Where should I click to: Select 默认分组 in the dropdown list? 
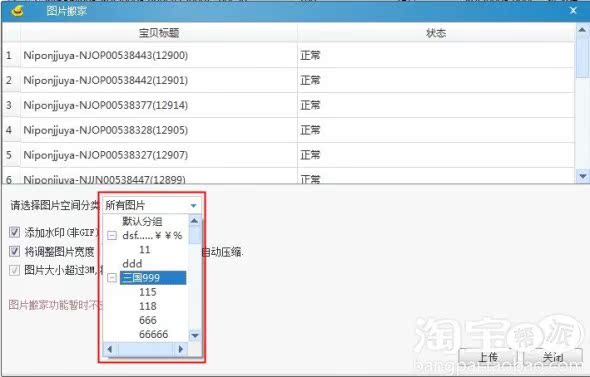(142, 221)
